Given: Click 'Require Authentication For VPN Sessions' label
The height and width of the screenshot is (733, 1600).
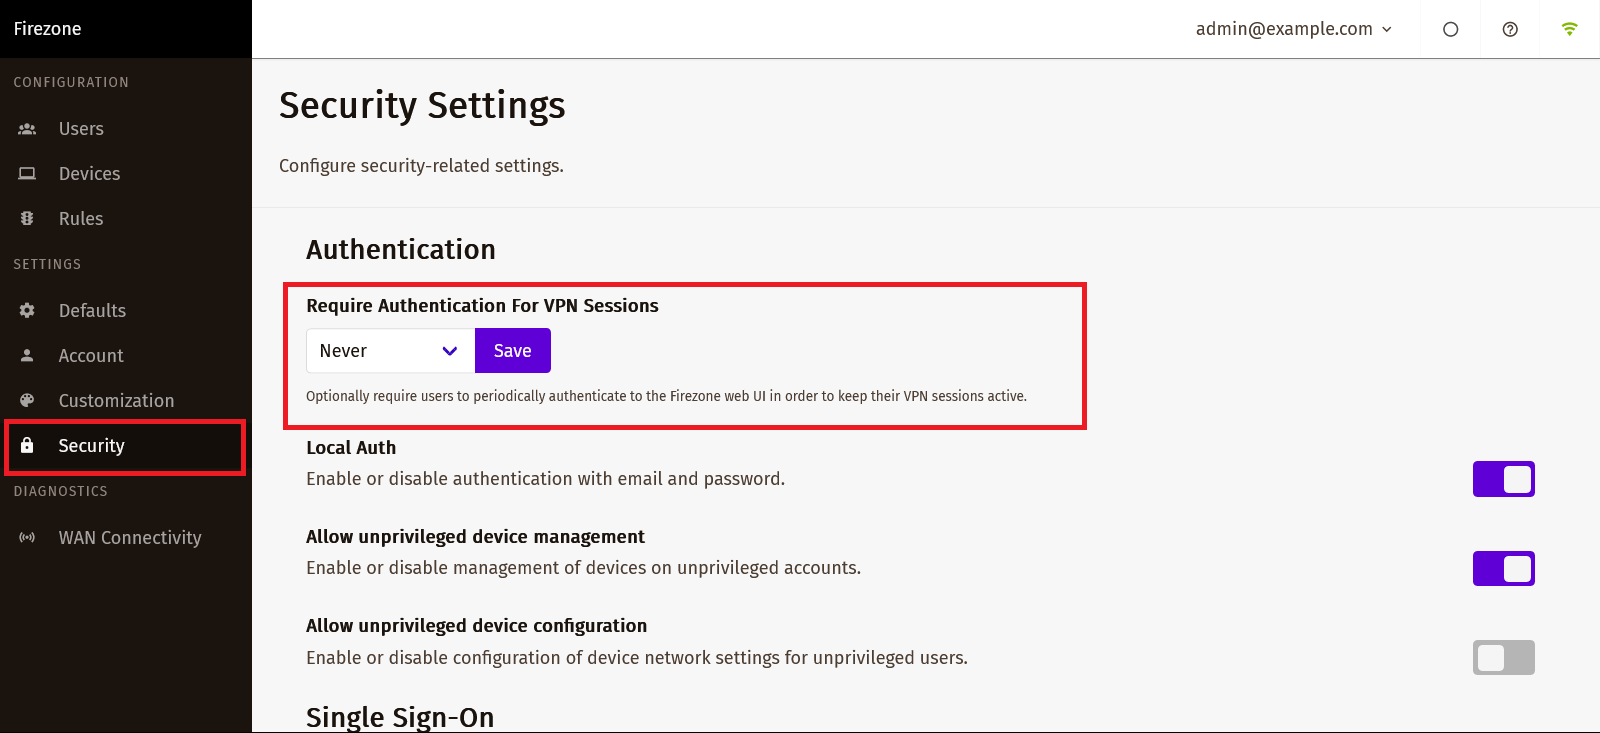Looking at the screenshot, I should pos(482,306).
